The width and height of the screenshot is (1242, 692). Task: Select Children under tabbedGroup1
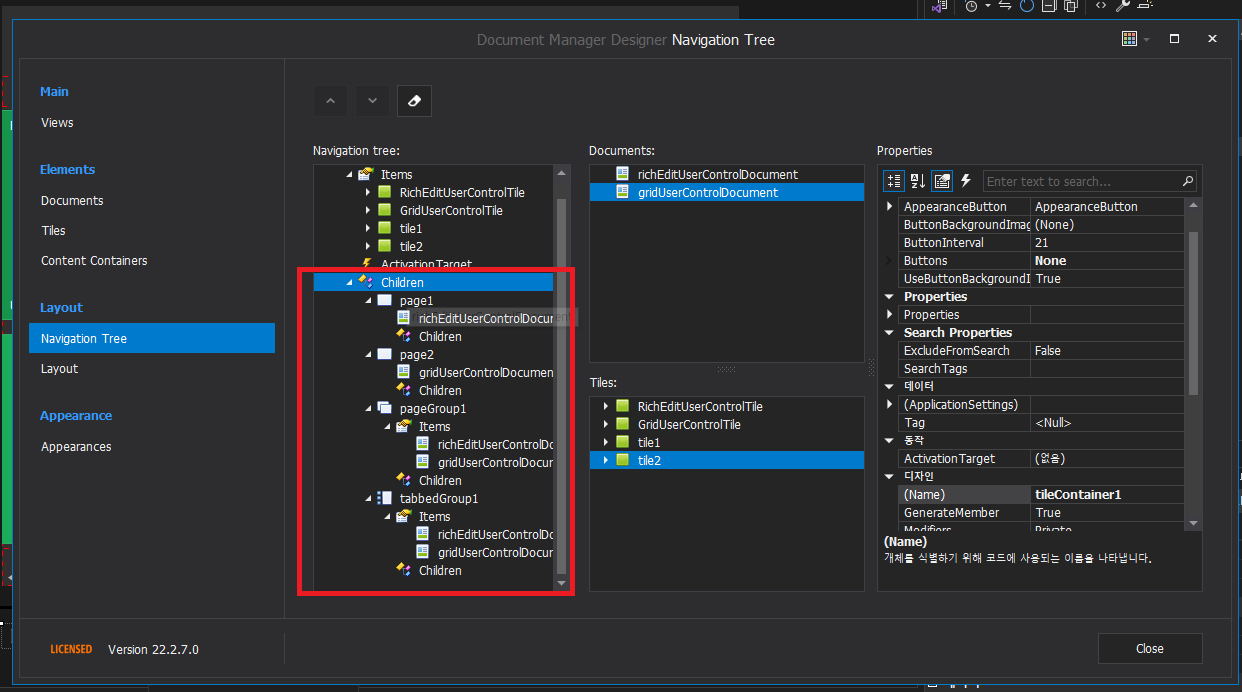point(440,570)
